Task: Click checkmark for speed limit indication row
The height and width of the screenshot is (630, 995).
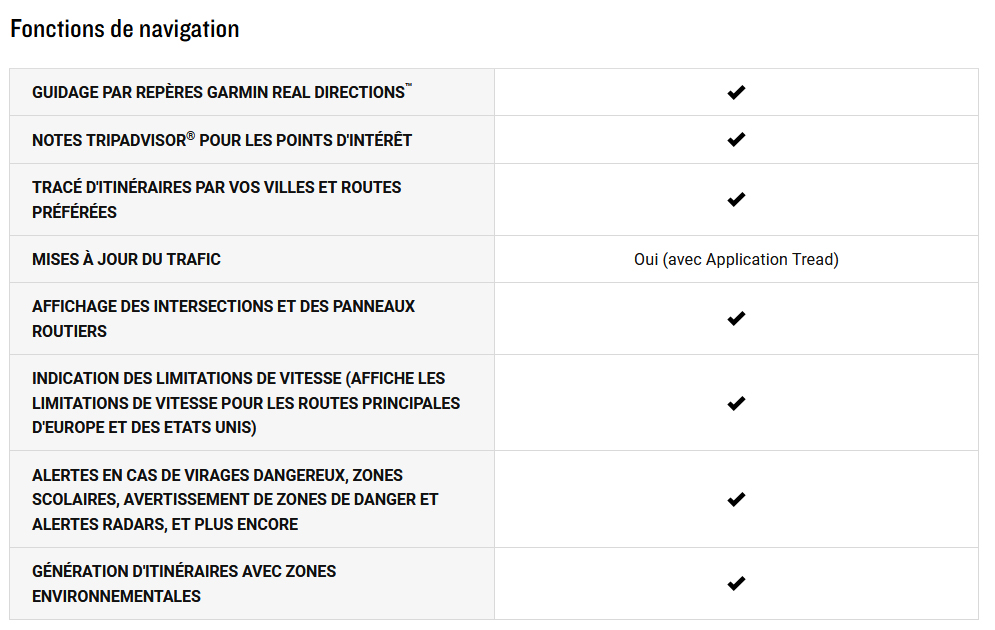Action: click(x=736, y=404)
